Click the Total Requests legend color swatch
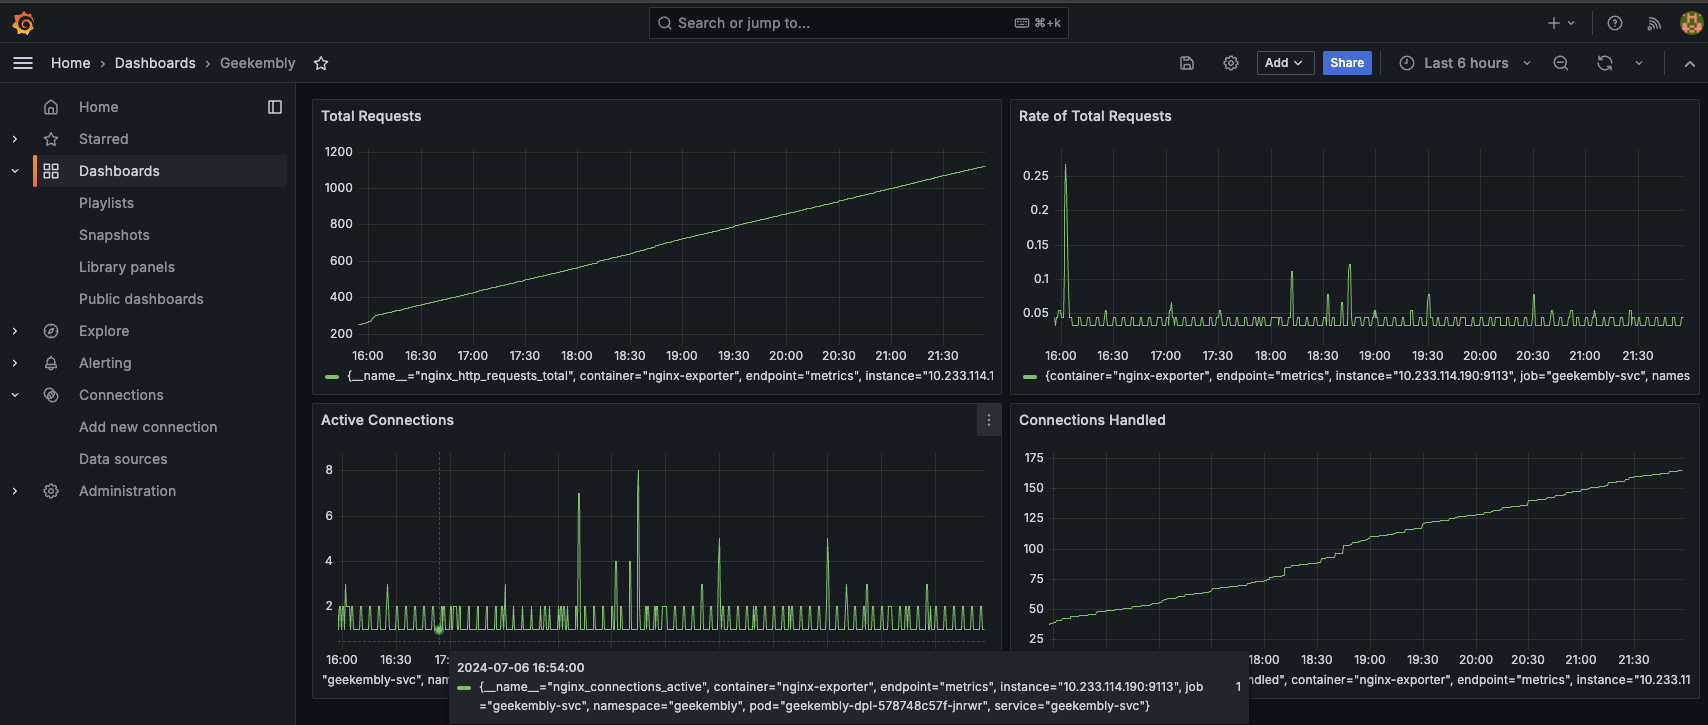The width and height of the screenshot is (1708, 725). (x=332, y=377)
